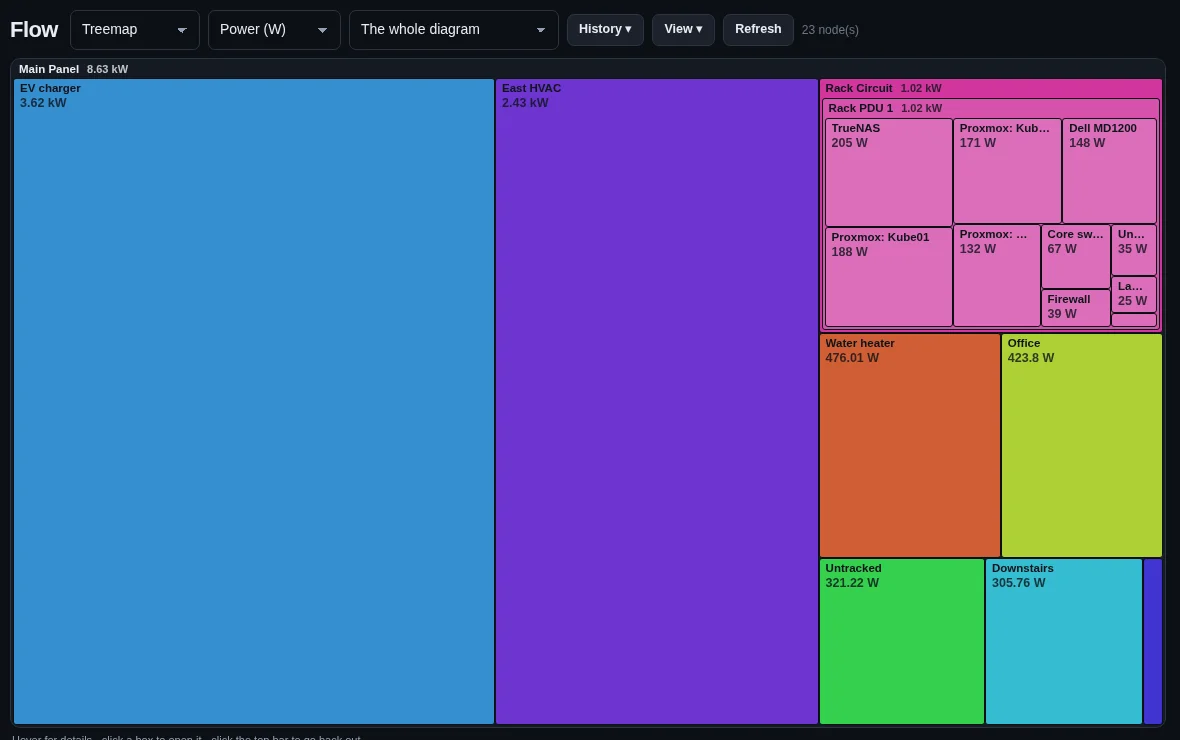
Task: Open the View menu
Action: (683, 29)
